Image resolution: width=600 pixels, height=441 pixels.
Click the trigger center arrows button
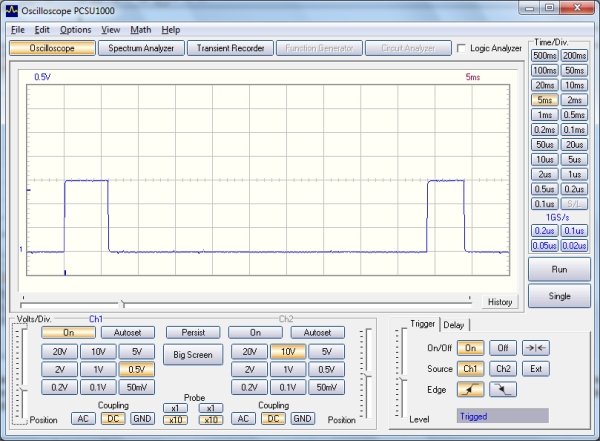pyautogui.click(x=537, y=347)
